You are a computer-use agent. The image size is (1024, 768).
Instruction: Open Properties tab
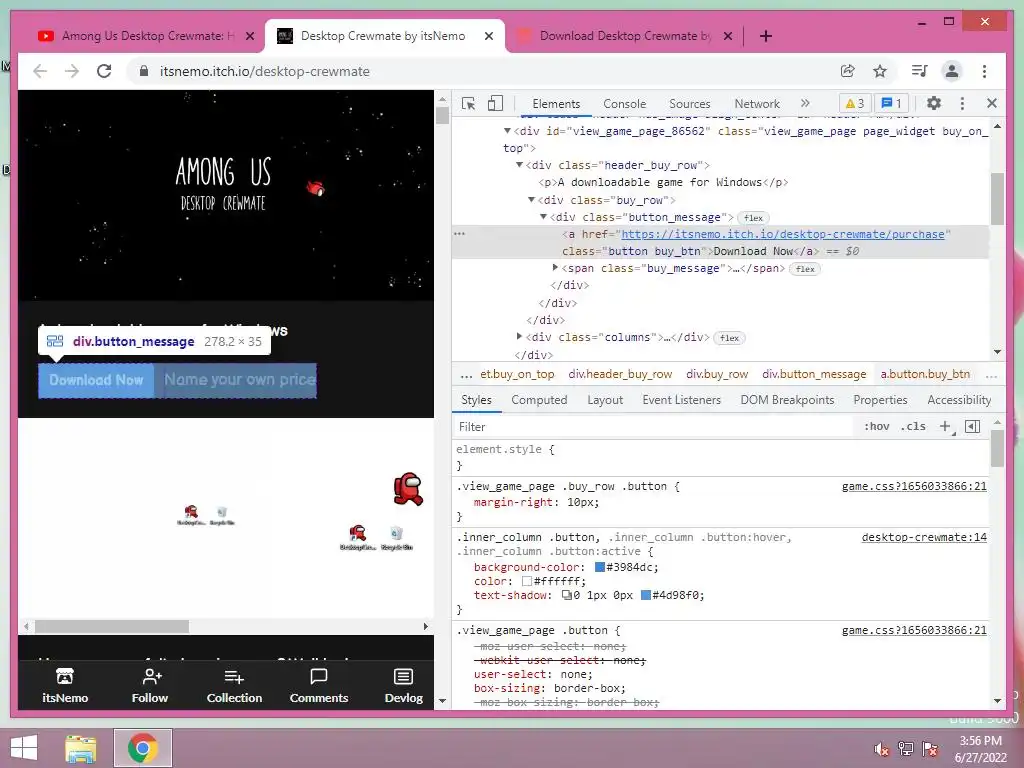coord(880,400)
